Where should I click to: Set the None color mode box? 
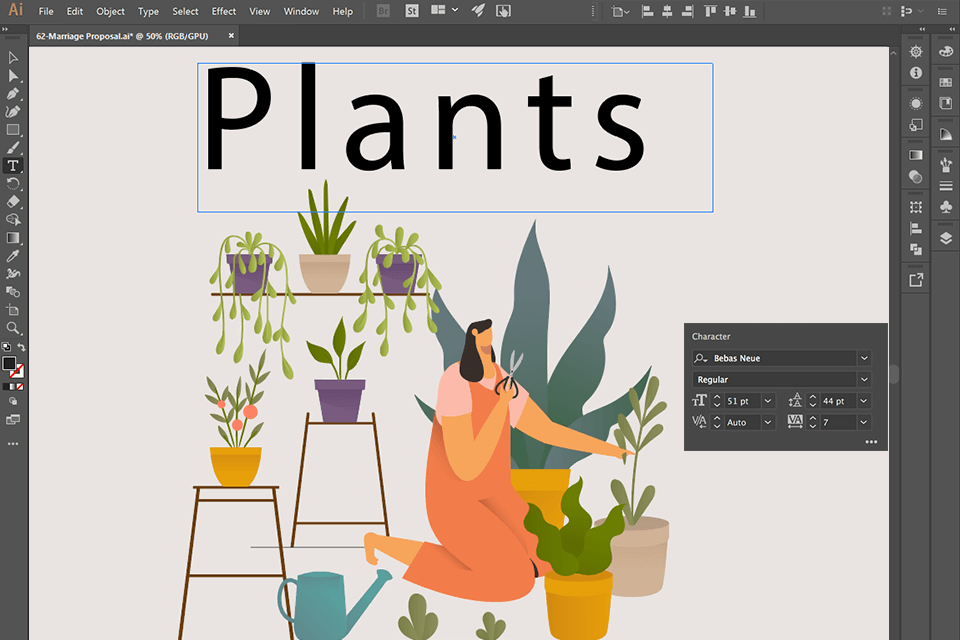[x=20, y=386]
